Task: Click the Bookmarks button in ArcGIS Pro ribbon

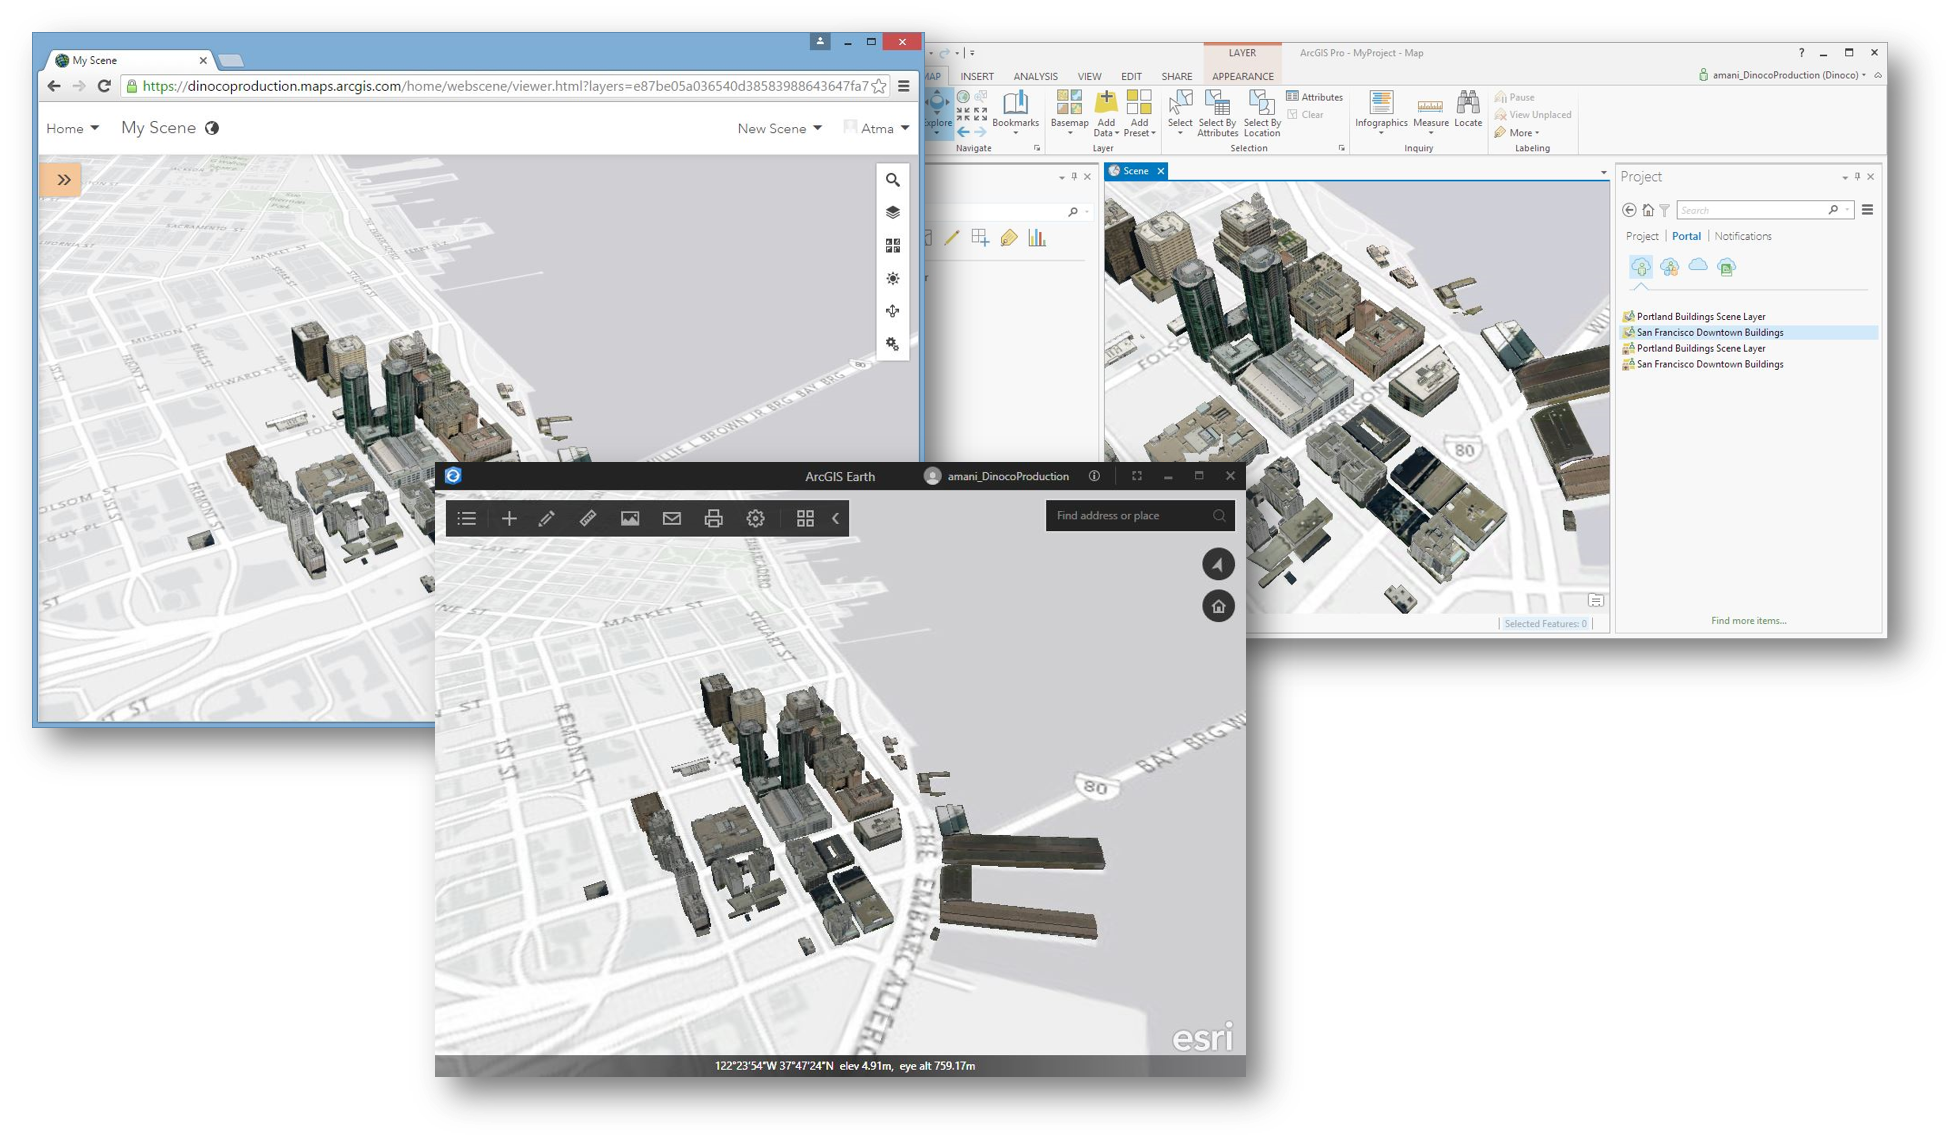Action: click(1015, 112)
